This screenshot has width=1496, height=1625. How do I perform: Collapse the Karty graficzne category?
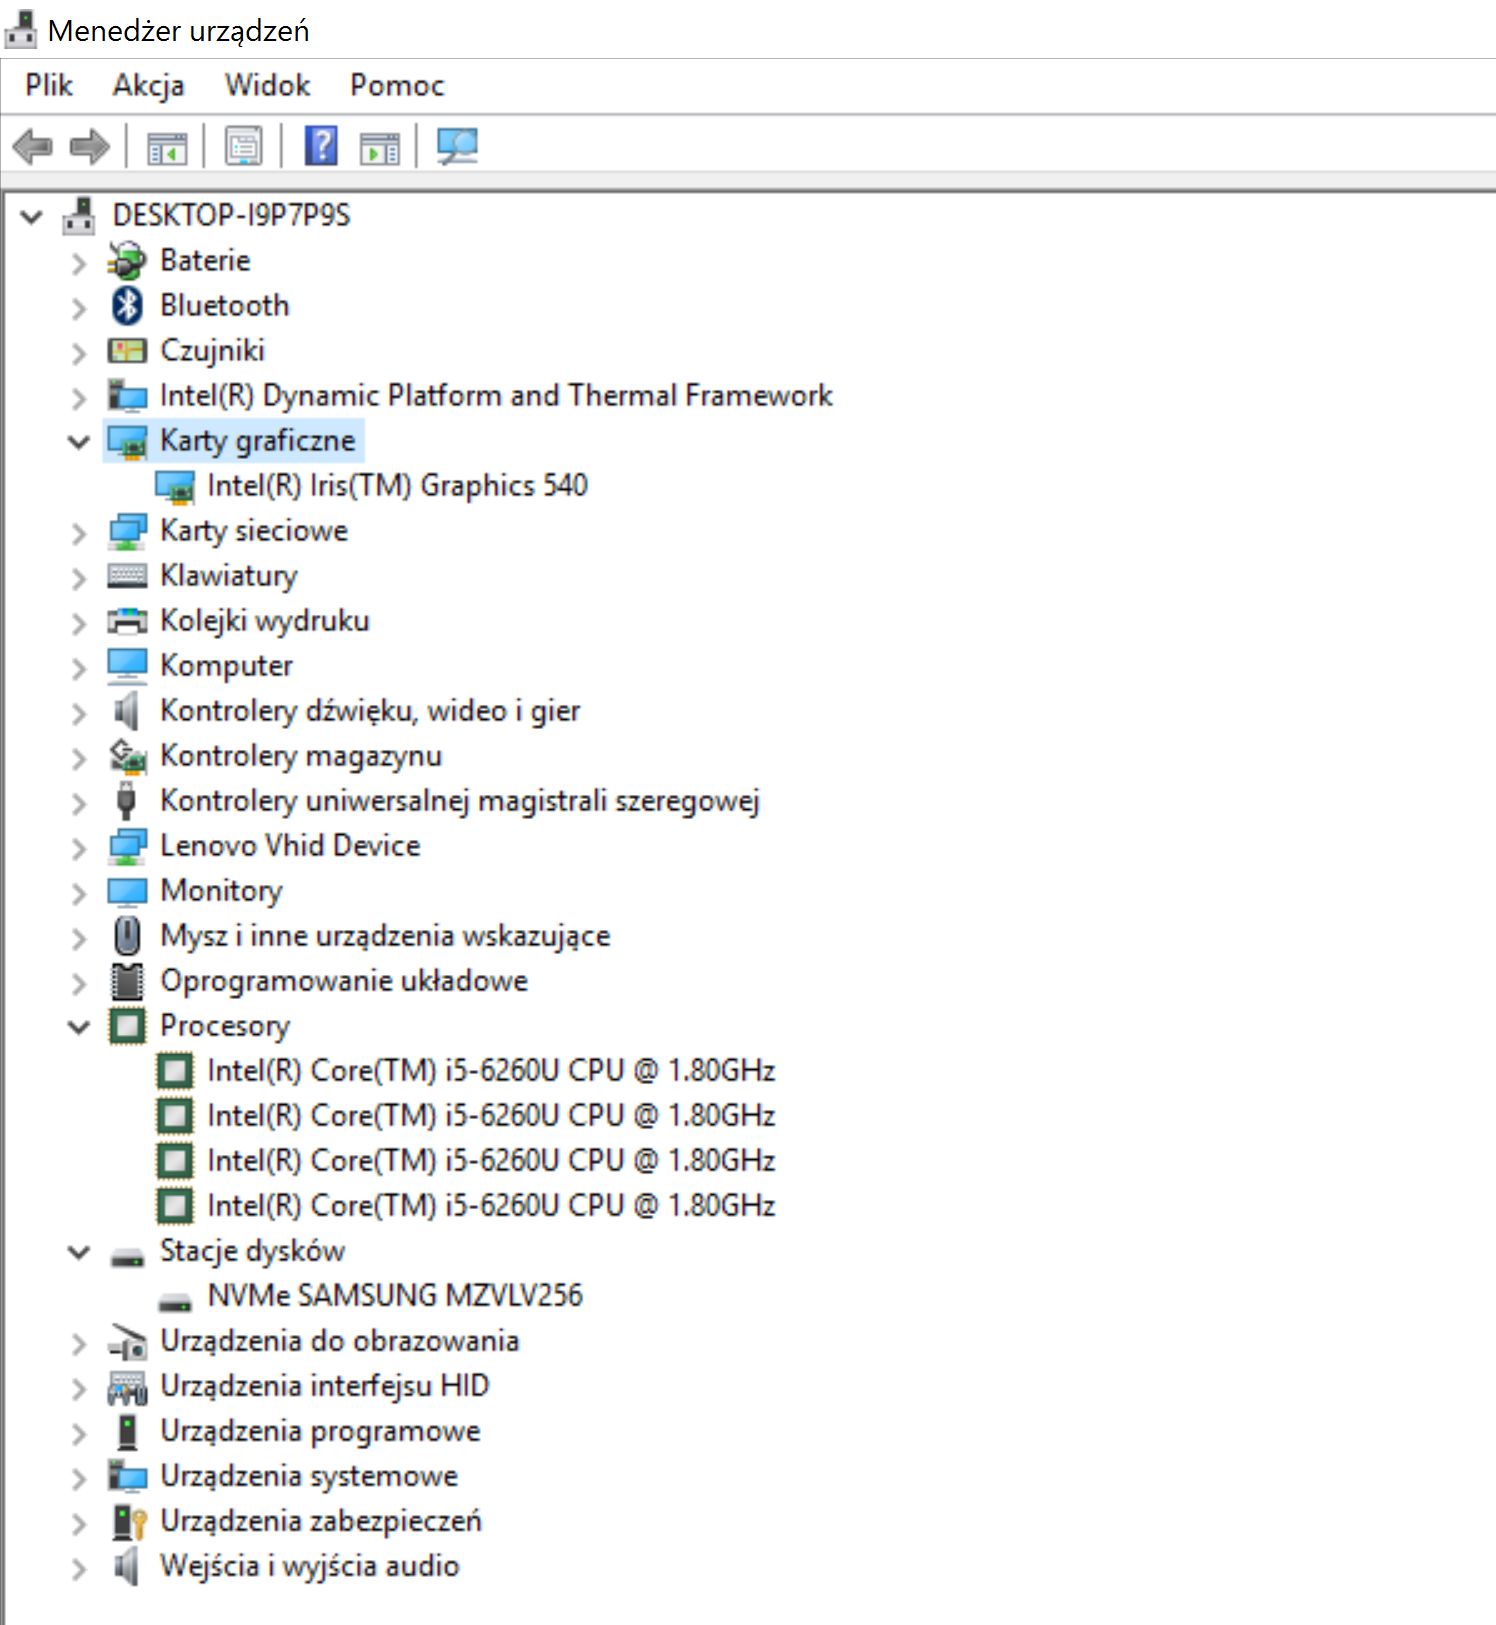[79, 442]
